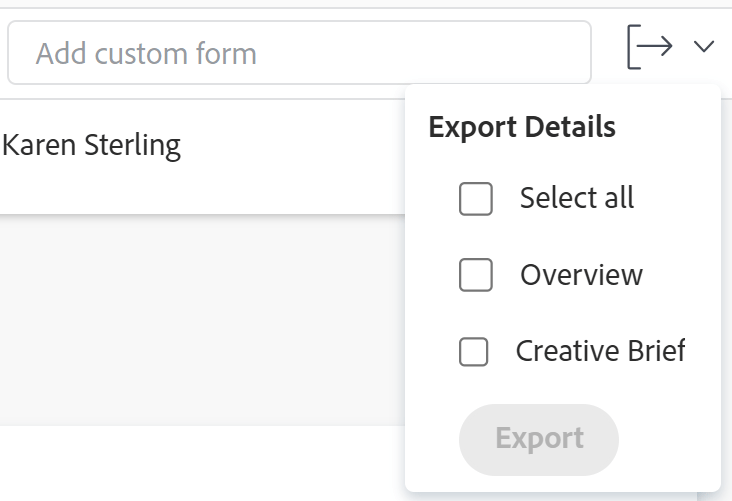Select the Karen Sterling name
The height and width of the screenshot is (501, 732).
(x=92, y=146)
